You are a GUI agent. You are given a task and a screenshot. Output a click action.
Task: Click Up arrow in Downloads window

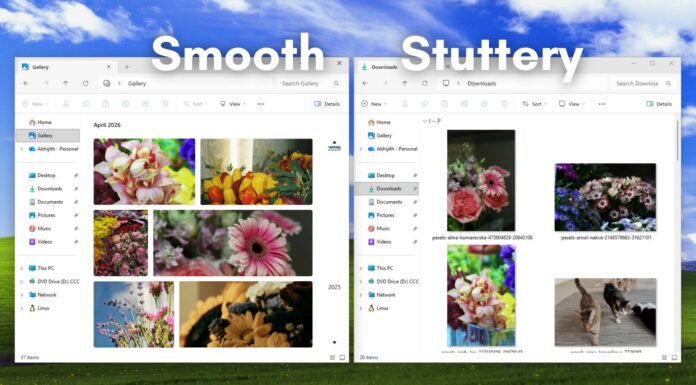405,83
